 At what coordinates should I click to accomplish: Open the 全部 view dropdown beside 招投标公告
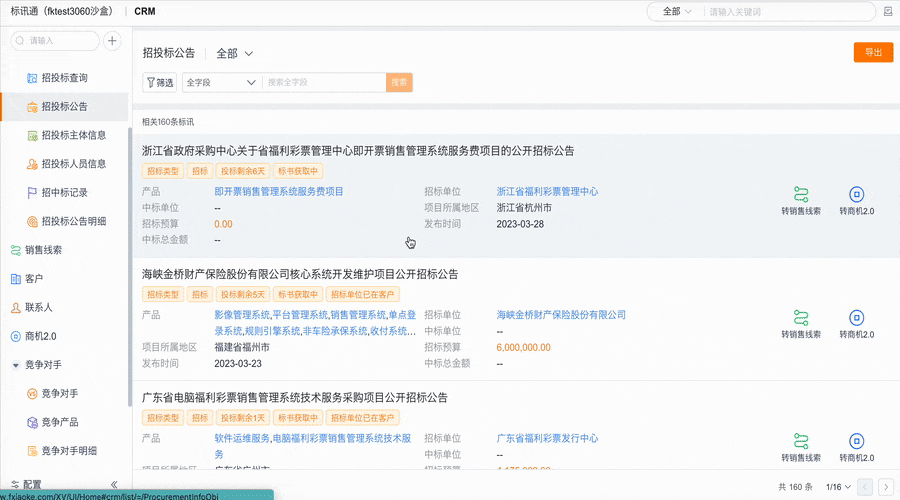tap(234, 53)
